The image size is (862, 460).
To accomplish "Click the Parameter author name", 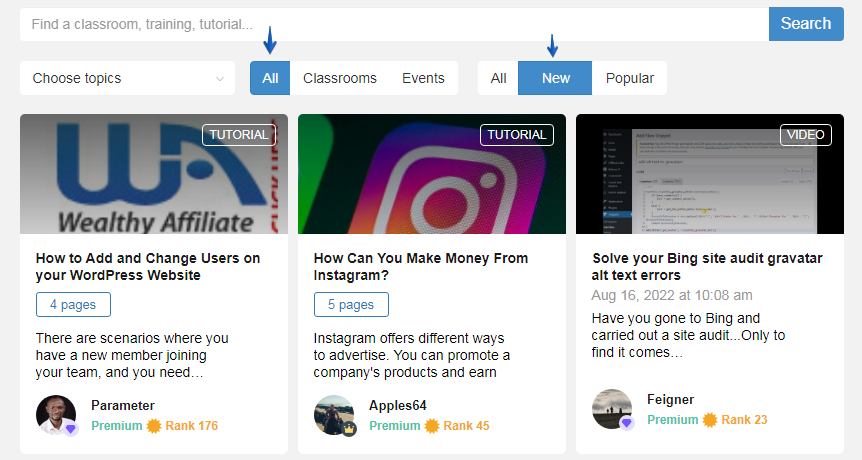I will point(123,406).
